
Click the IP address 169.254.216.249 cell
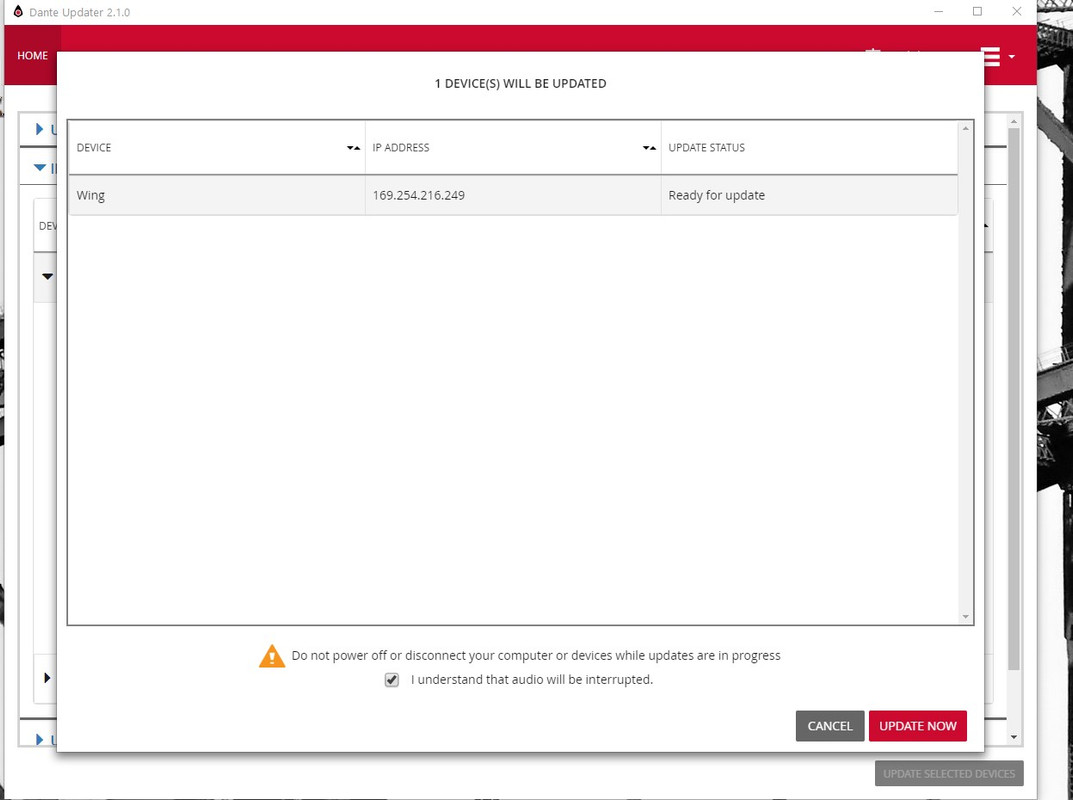tap(513, 195)
